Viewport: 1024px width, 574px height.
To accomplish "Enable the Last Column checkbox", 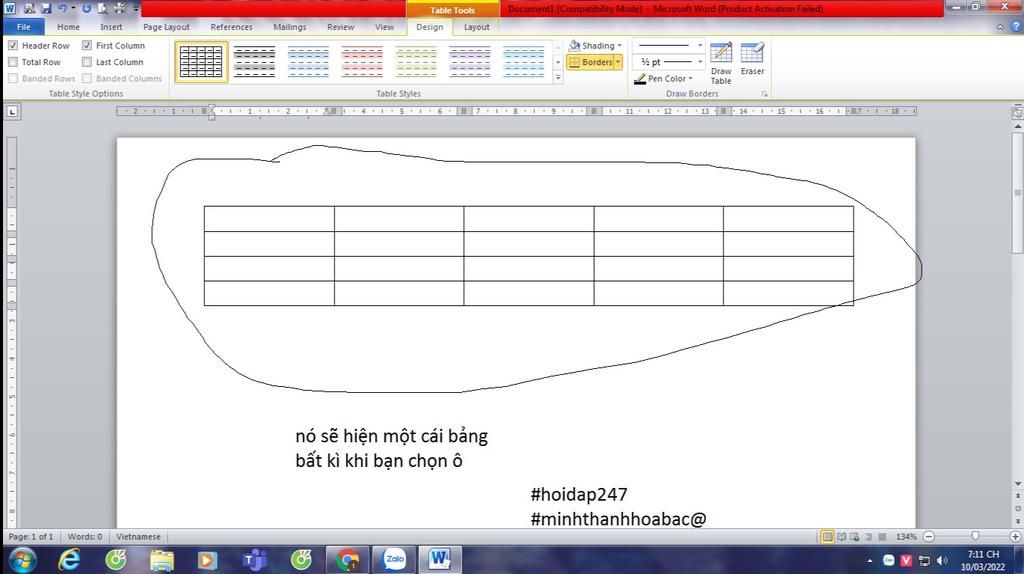I will [x=87, y=61].
